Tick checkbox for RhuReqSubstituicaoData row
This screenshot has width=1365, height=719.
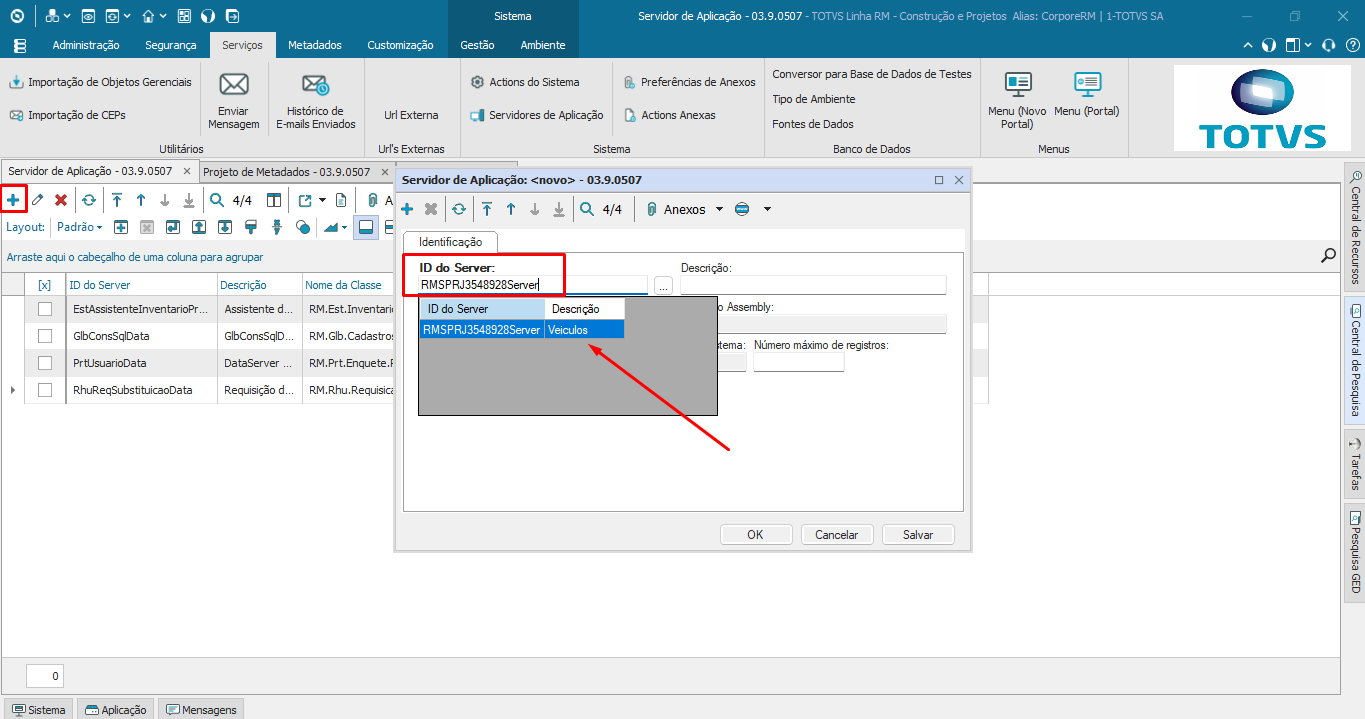[44, 390]
